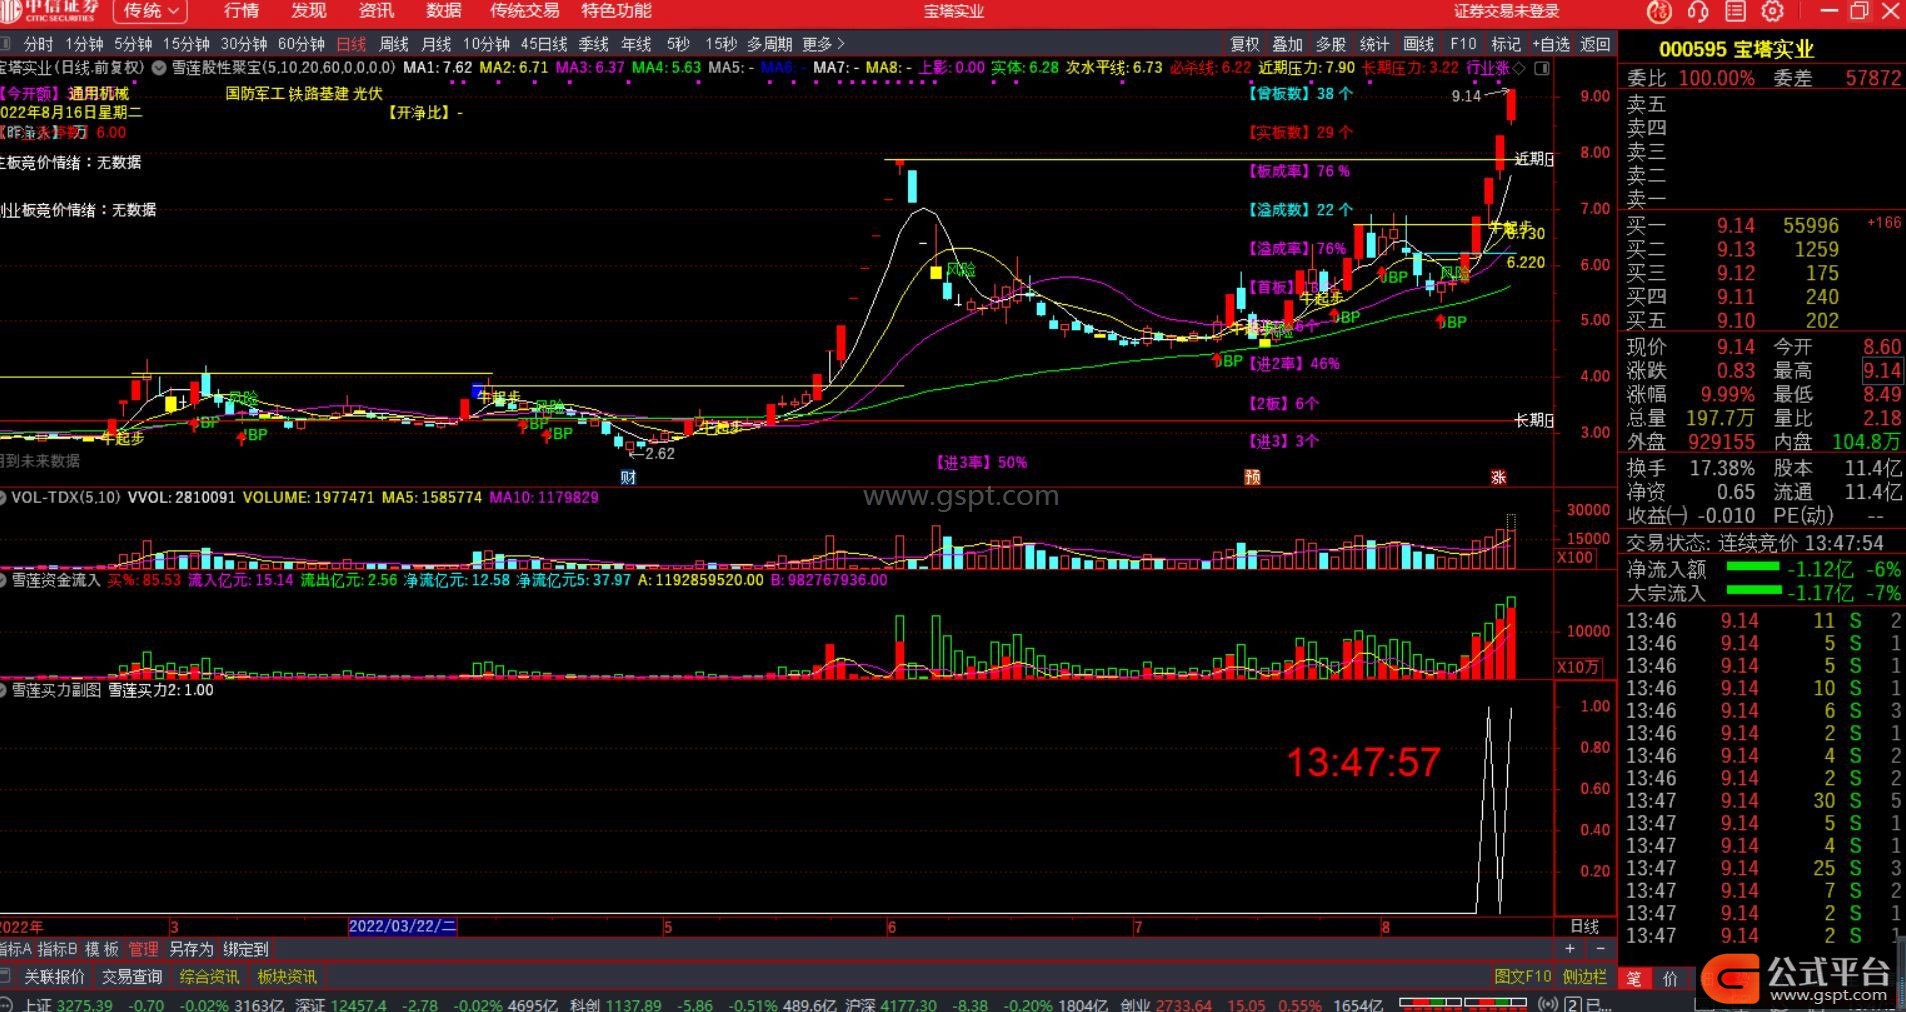
Task: Switch to 45日线 period
Action: click(544, 44)
